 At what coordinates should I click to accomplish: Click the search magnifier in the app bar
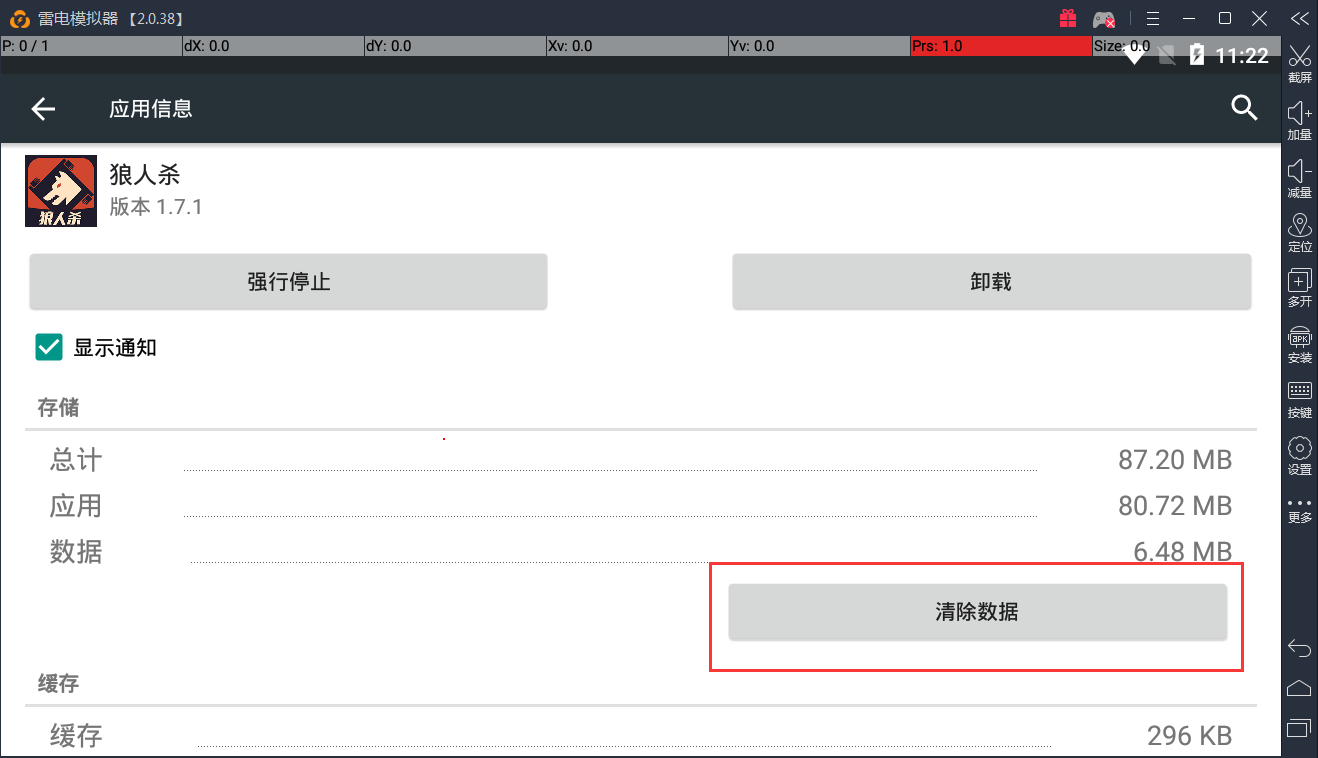1244,108
